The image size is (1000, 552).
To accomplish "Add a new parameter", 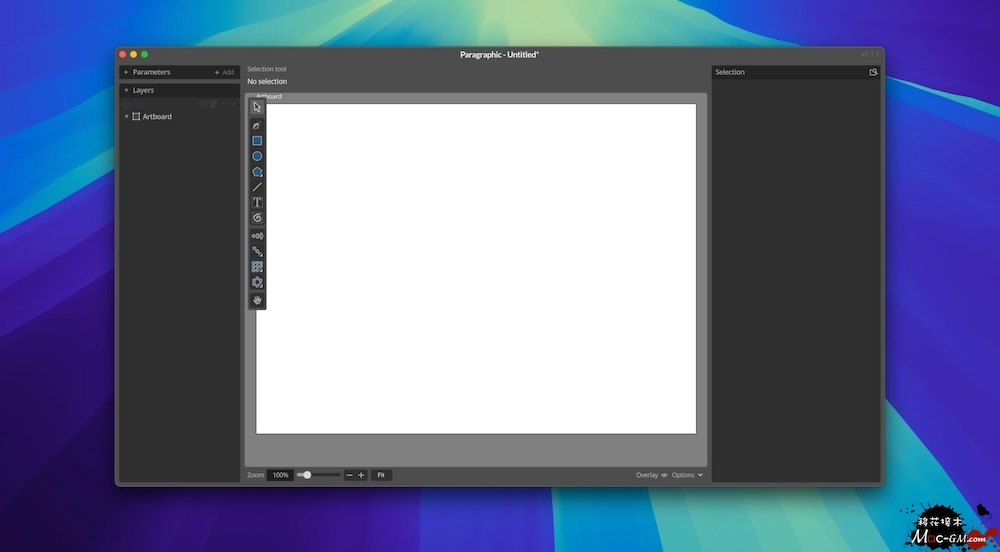I will pyautogui.click(x=224, y=72).
